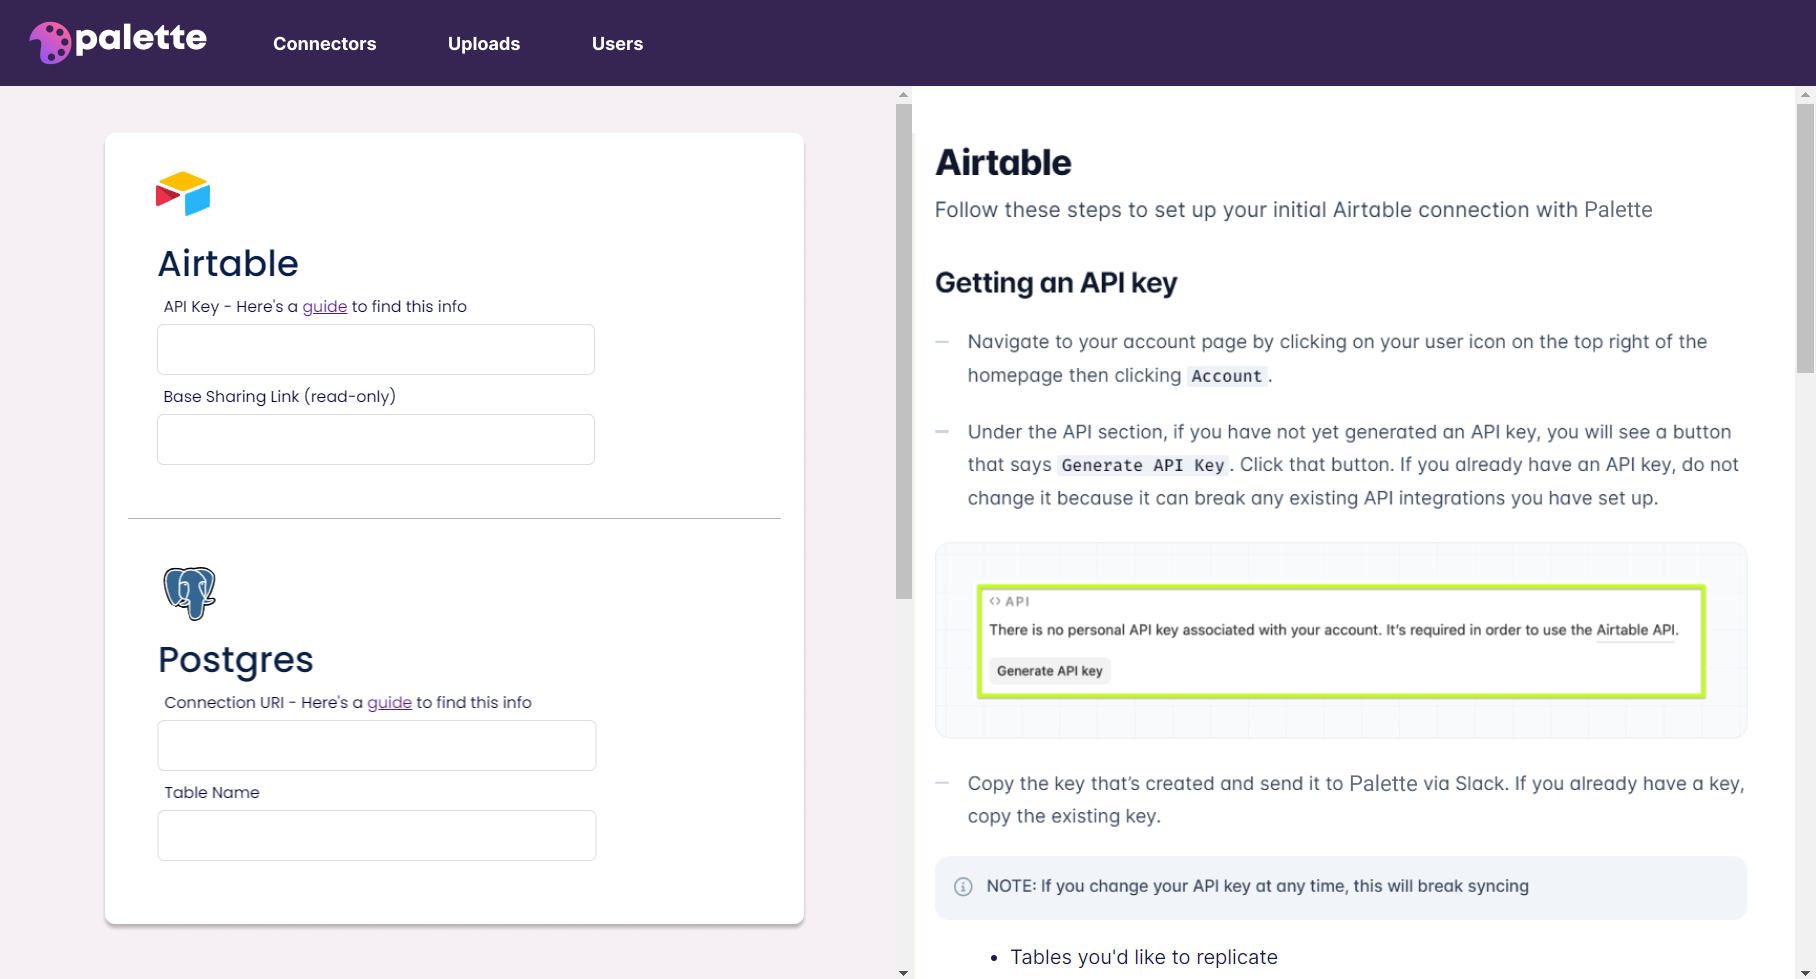This screenshot has height=979, width=1816.
Task: Click the left panel scroll-down arrow
Action: point(904,972)
